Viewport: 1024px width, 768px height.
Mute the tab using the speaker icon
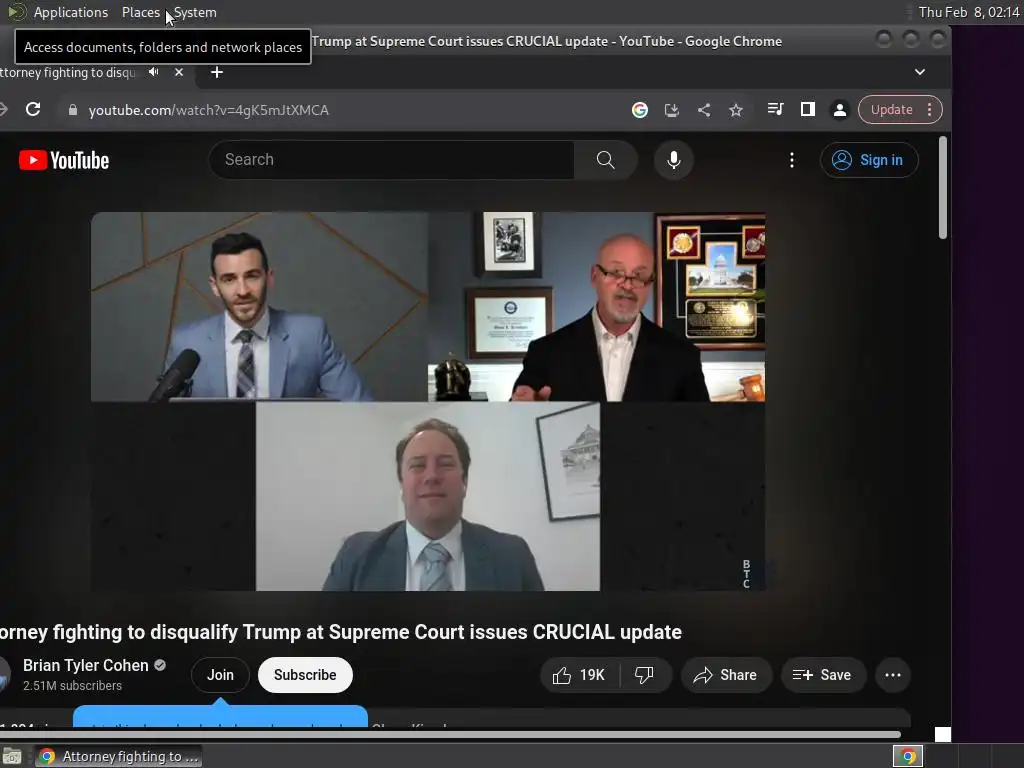pyautogui.click(x=153, y=72)
